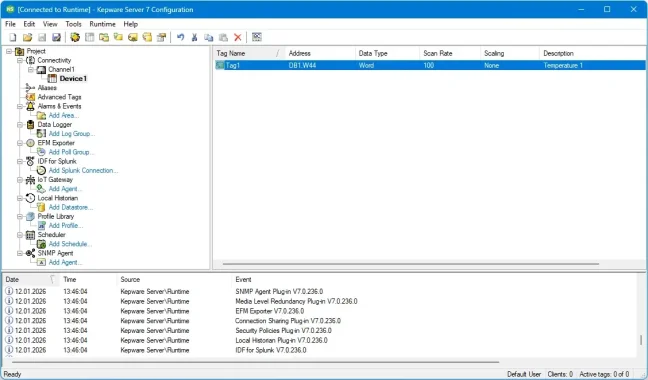The width and height of the screenshot is (648, 380).
Task: Open the Help menu
Action: click(x=131, y=24)
